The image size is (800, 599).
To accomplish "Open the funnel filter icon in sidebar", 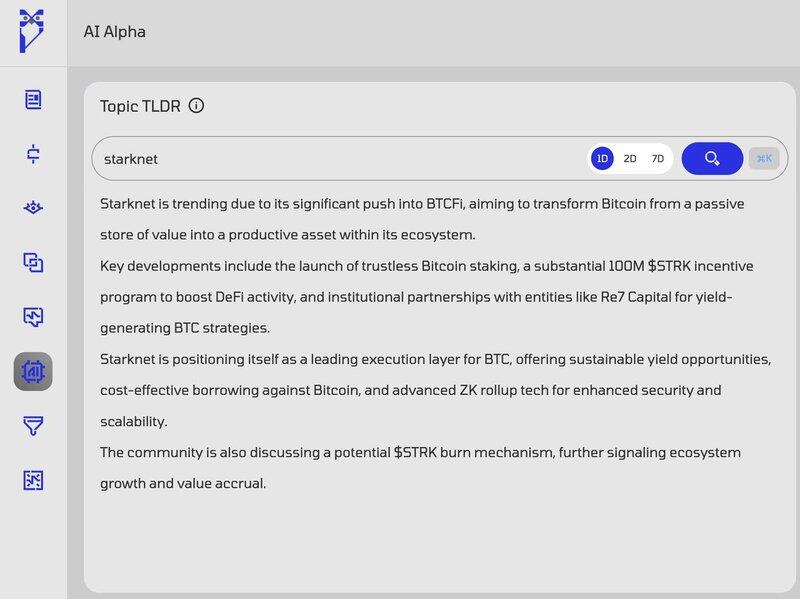I will click(33, 426).
